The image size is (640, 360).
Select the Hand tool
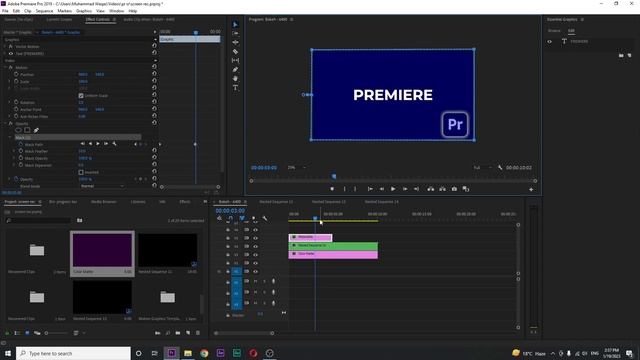click(236, 78)
